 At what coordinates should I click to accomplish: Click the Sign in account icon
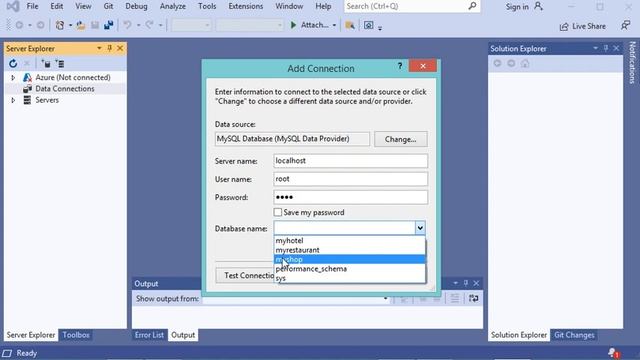coord(539,6)
